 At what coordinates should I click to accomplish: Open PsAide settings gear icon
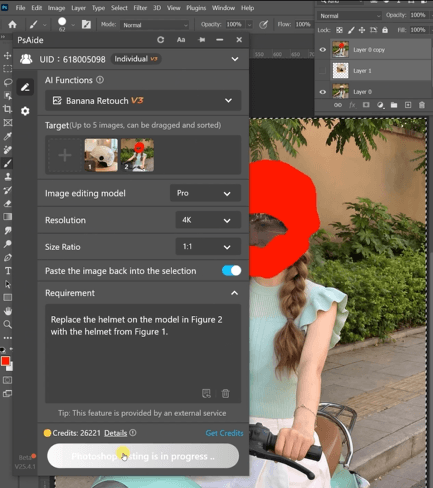[x=25, y=111]
